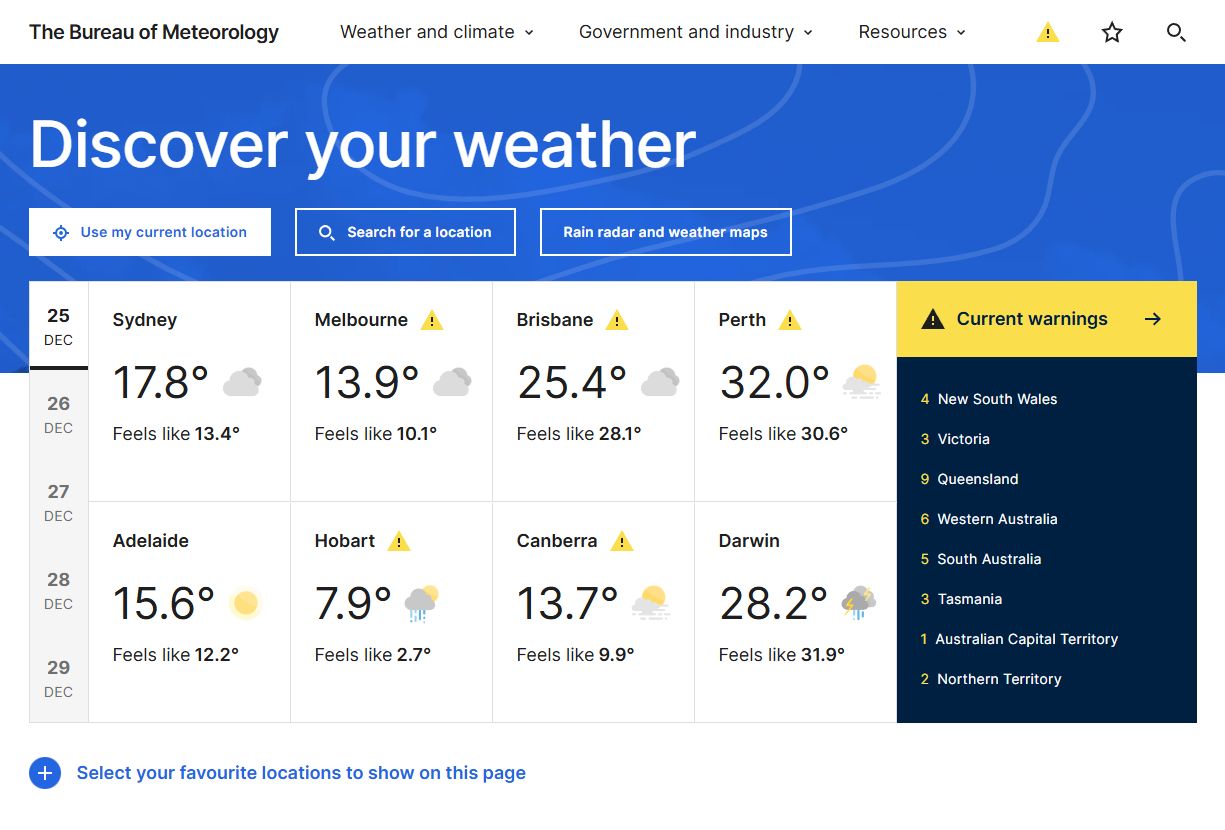Click the Perth warning triangle icon
The image size is (1225, 830).
pyautogui.click(x=790, y=321)
